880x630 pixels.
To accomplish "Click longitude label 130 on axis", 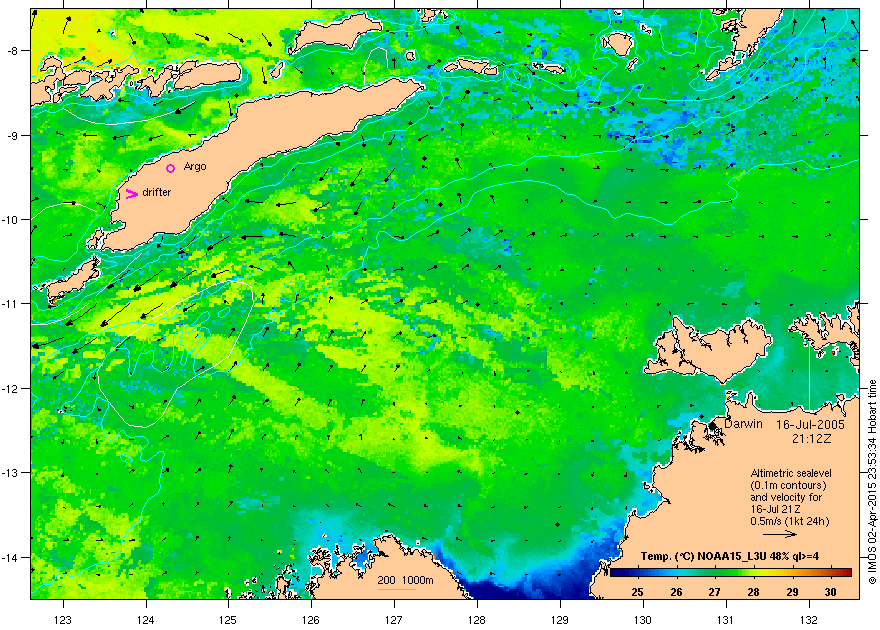I will tap(643, 620).
